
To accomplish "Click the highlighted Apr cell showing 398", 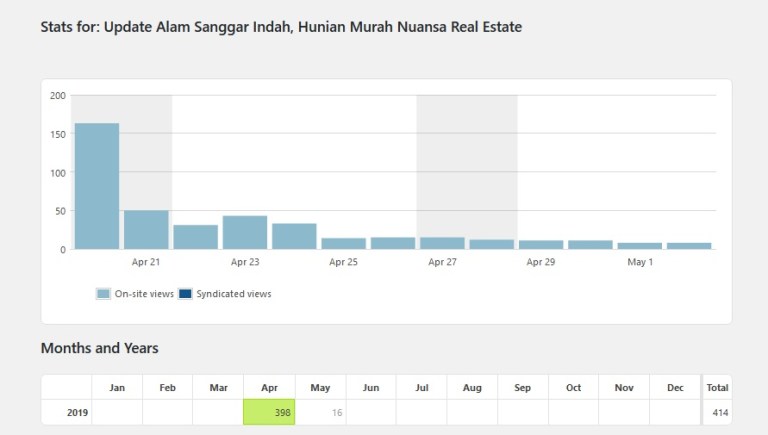I will click(x=269, y=412).
